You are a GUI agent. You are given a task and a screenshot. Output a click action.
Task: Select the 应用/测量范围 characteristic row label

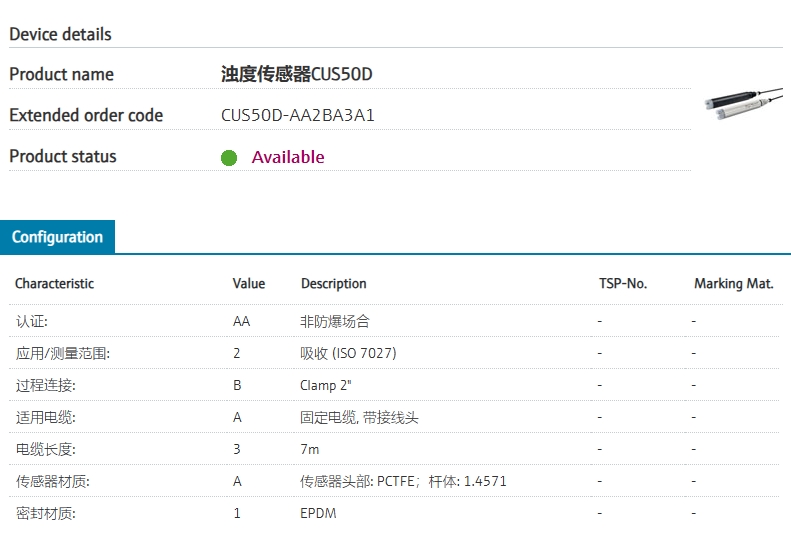coord(63,354)
